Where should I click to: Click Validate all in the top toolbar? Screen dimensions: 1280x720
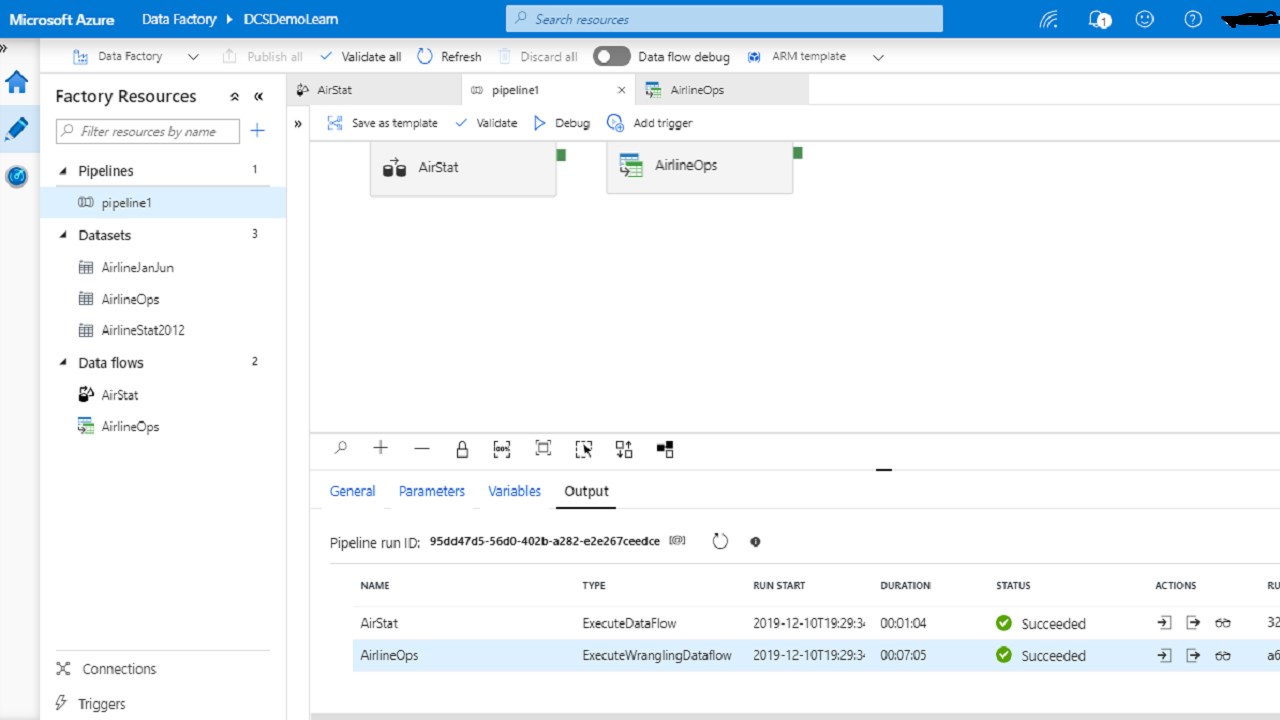click(x=361, y=57)
